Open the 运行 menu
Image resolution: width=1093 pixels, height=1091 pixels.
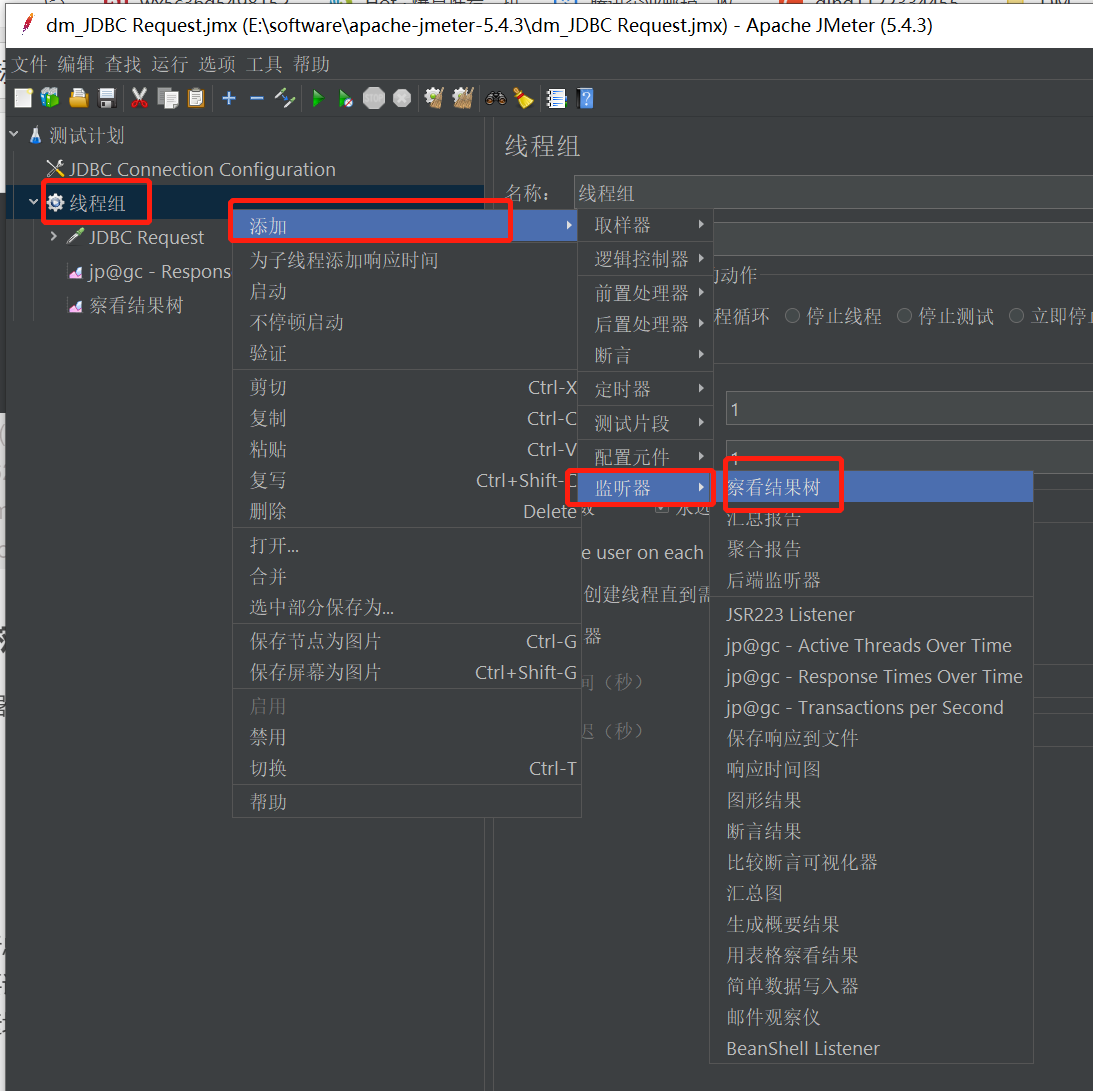(x=170, y=64)
